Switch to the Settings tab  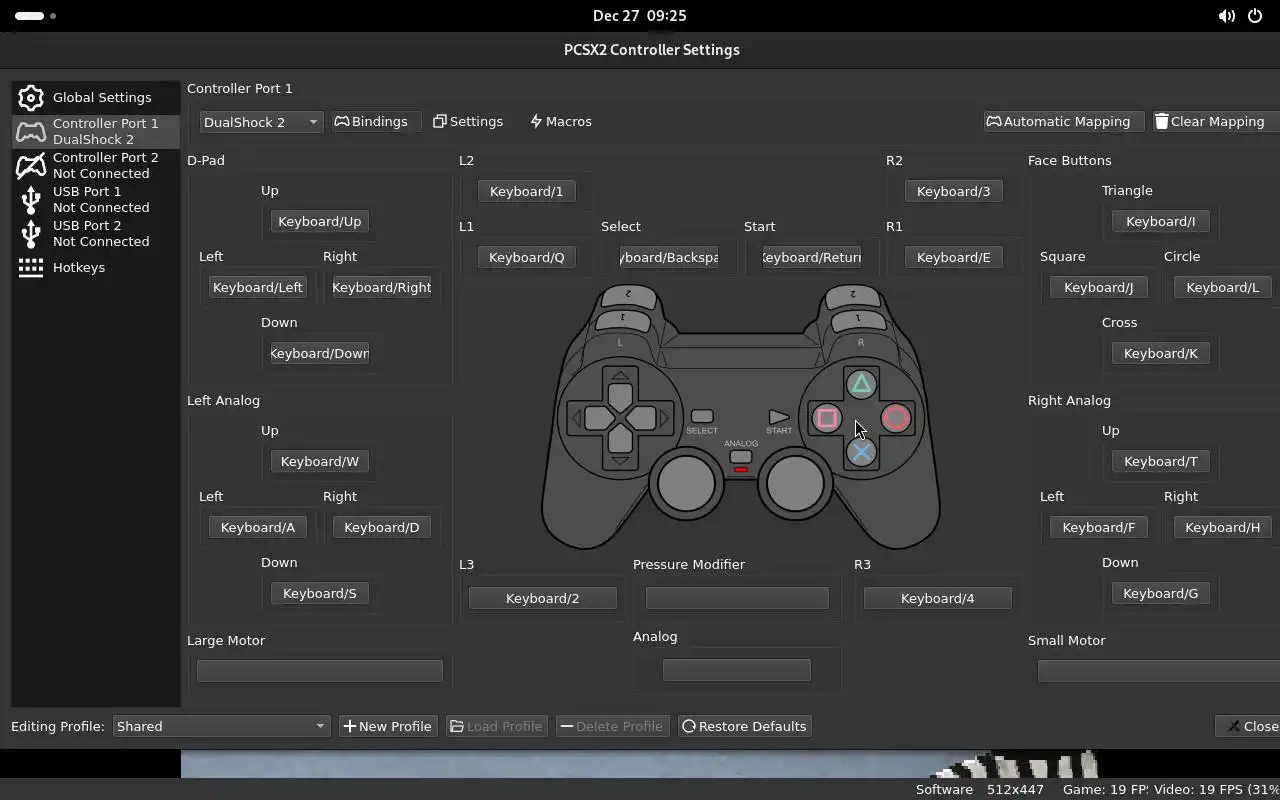[468, 122]
